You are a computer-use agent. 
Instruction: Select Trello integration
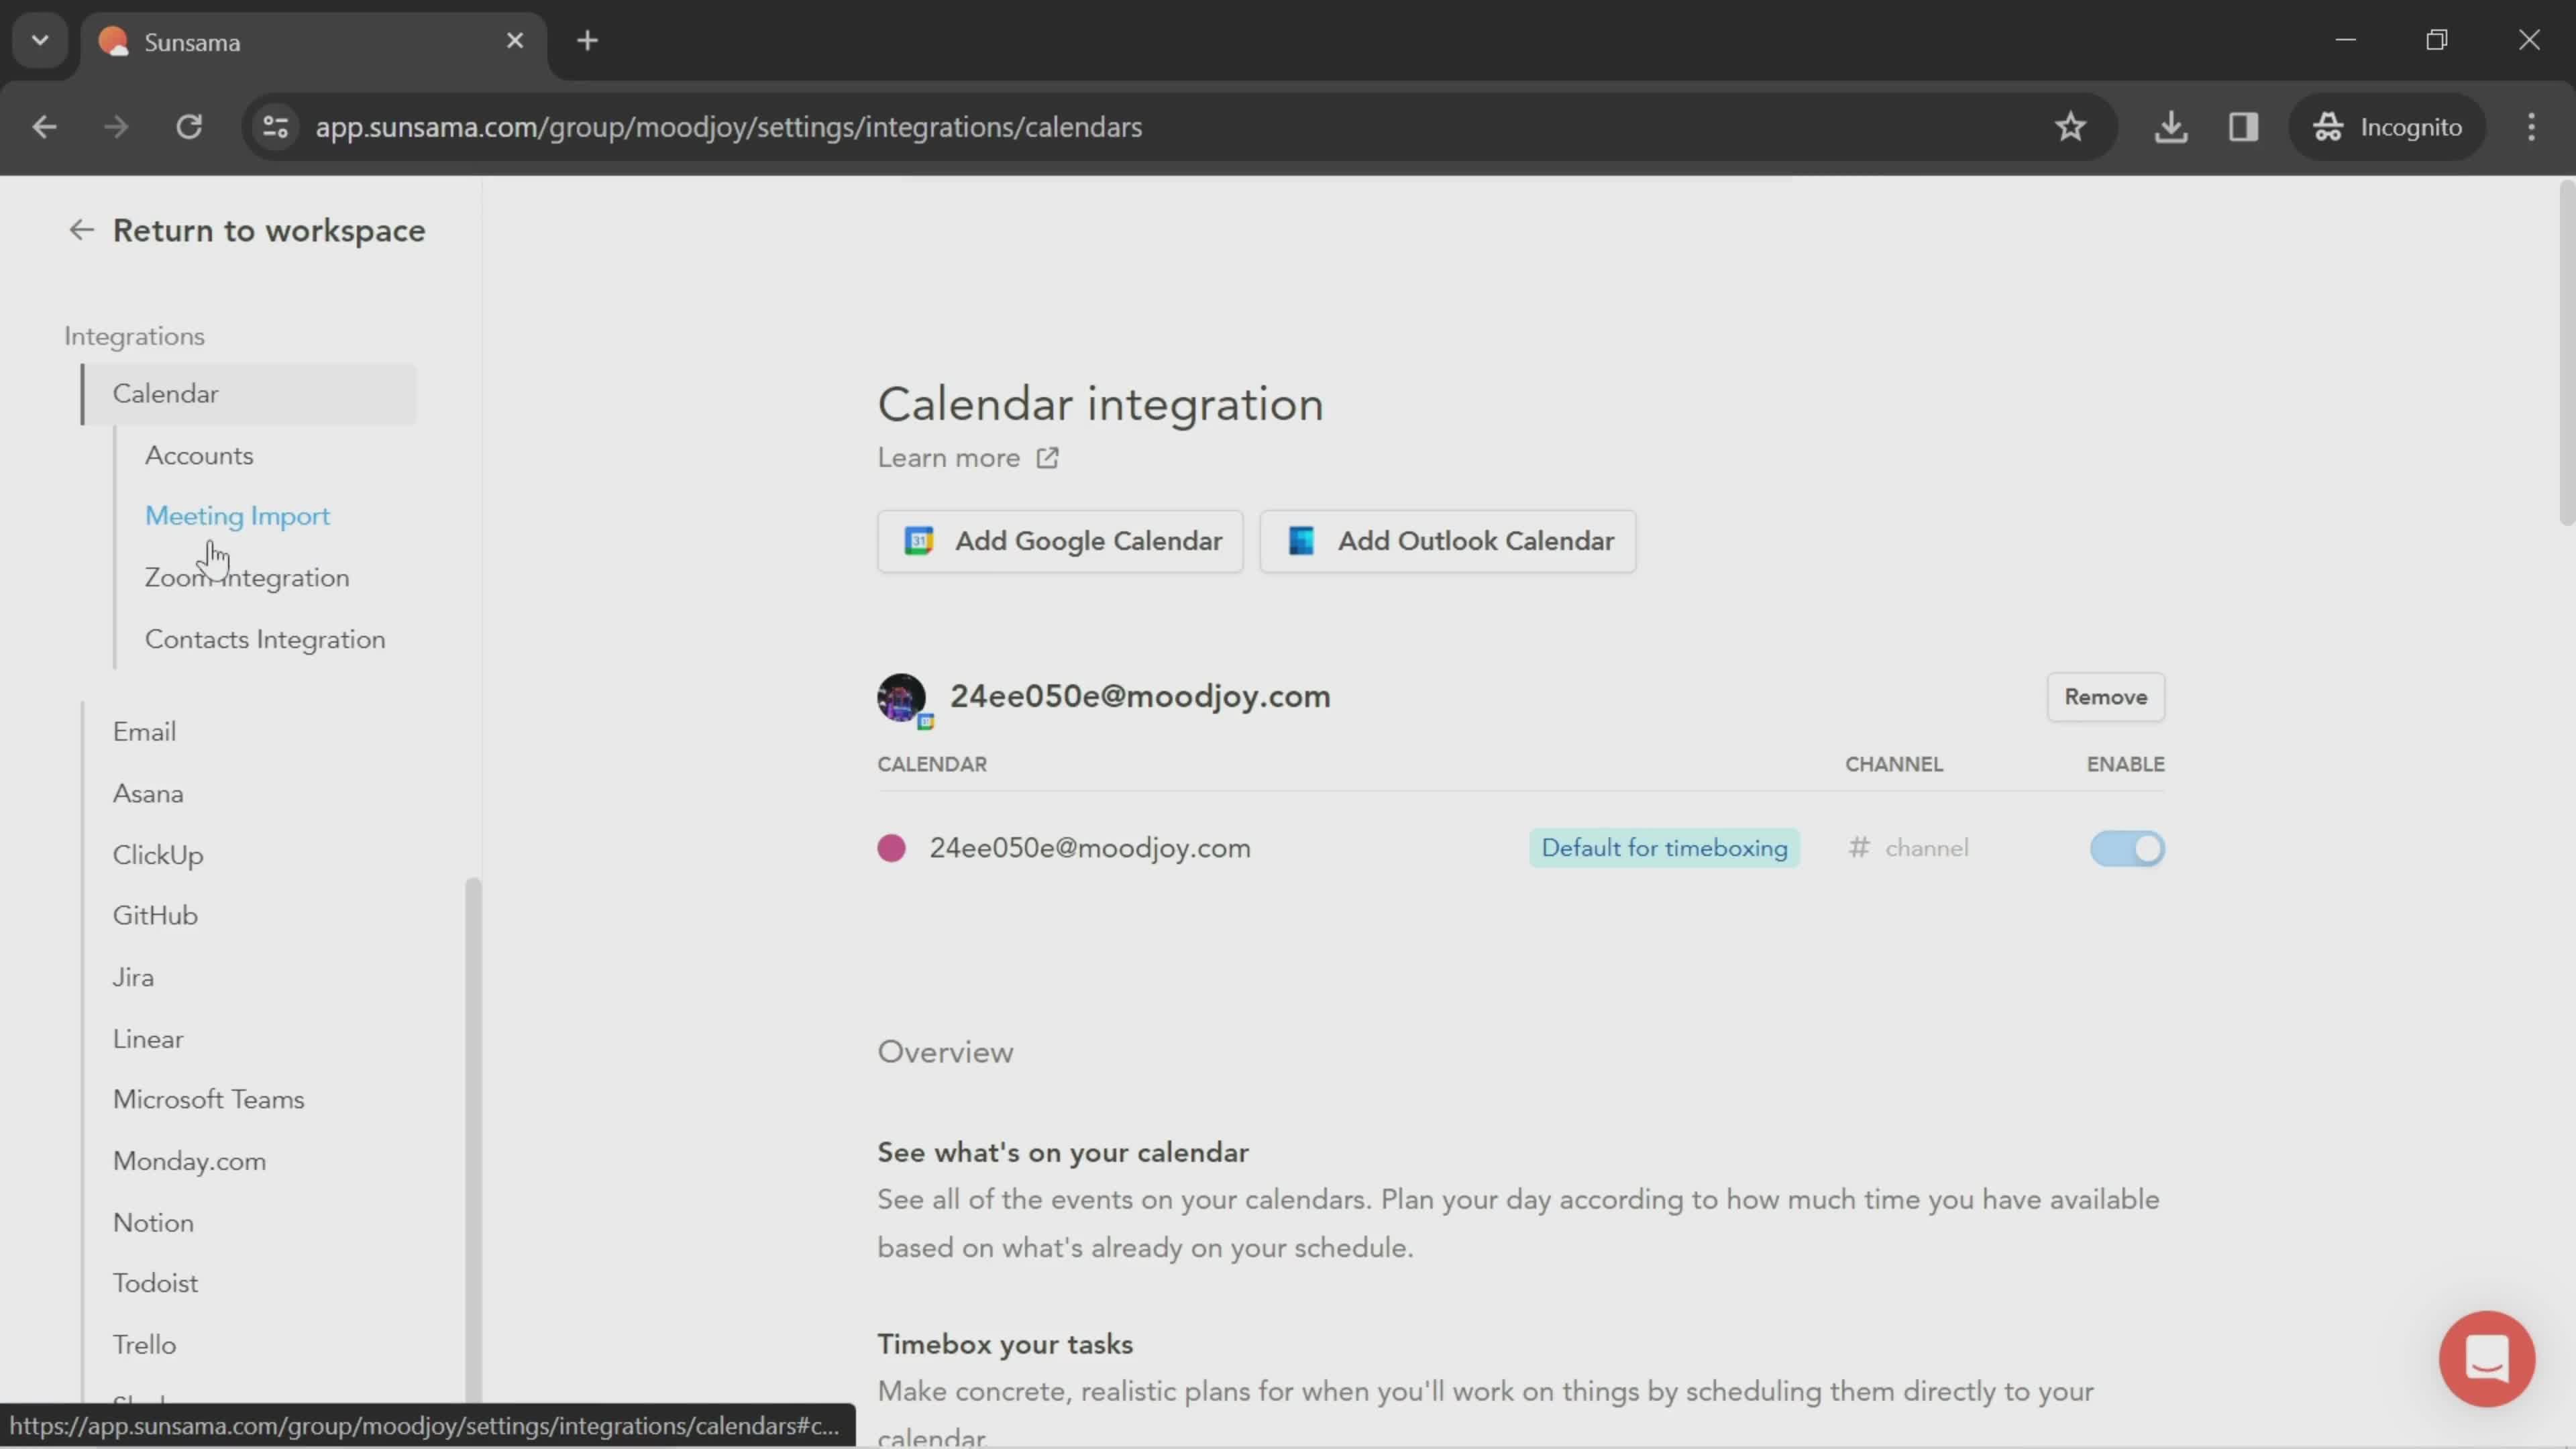(x=144, y=1344)
